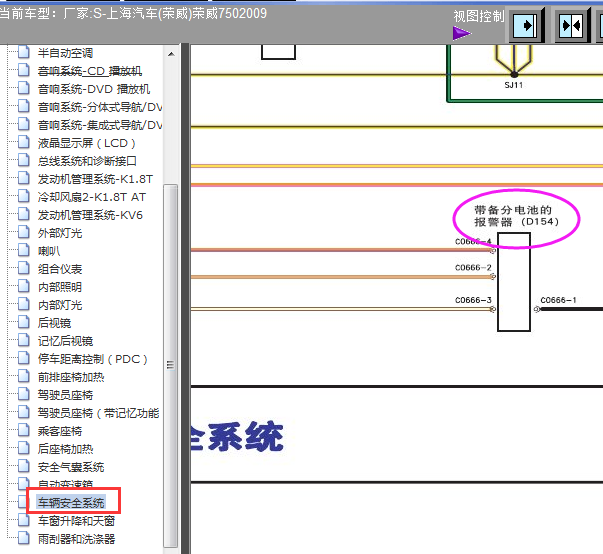Image resolution: width=603 pixels, height=554 pixels.
Task: Click the page icon beside 前排座椅加热
Action: tap(23, 376)
